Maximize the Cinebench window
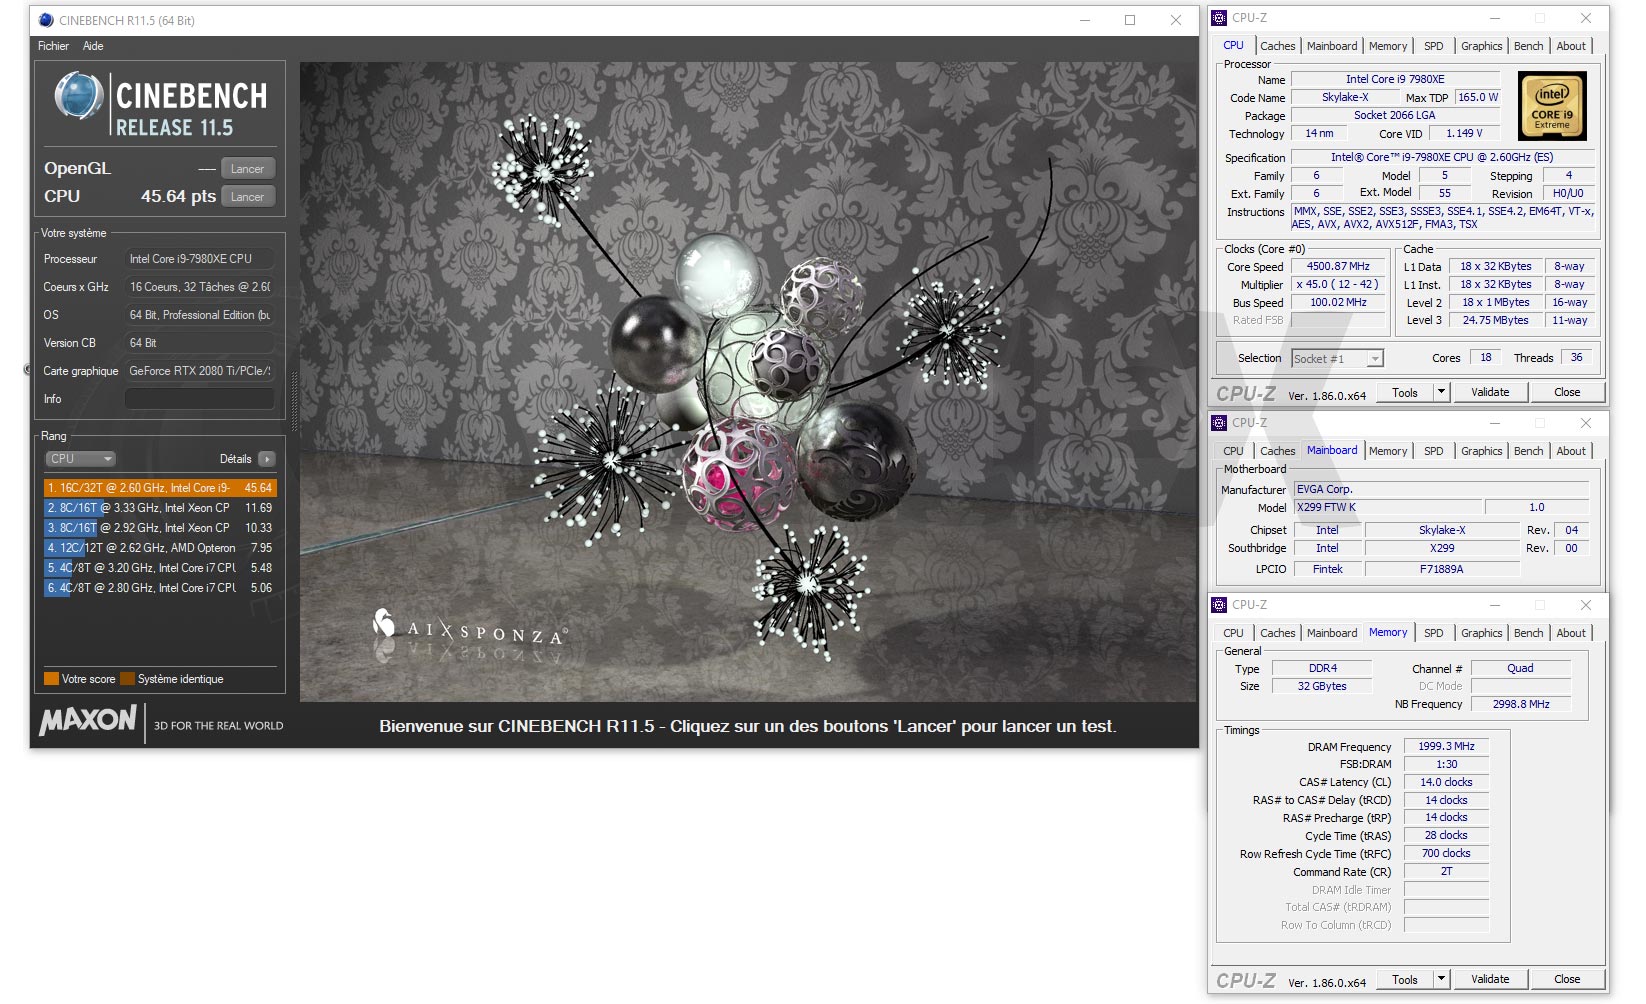Image resolution: width=1646 pixels, height=1004 pixels. point(1130,20)
